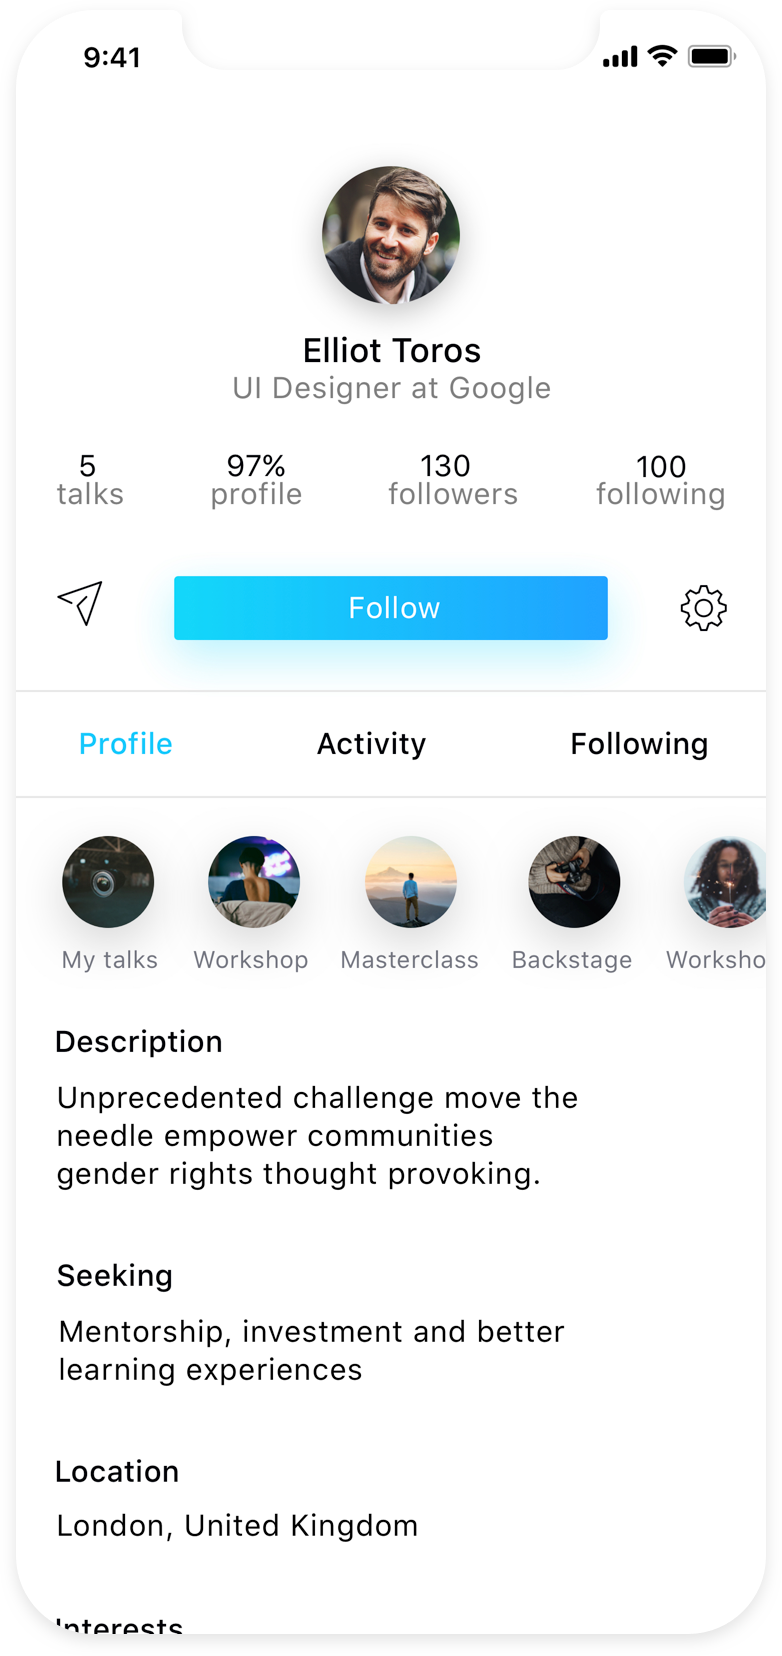View the Backstage story circle
782x1656 pixels.
tap(574, 882)
